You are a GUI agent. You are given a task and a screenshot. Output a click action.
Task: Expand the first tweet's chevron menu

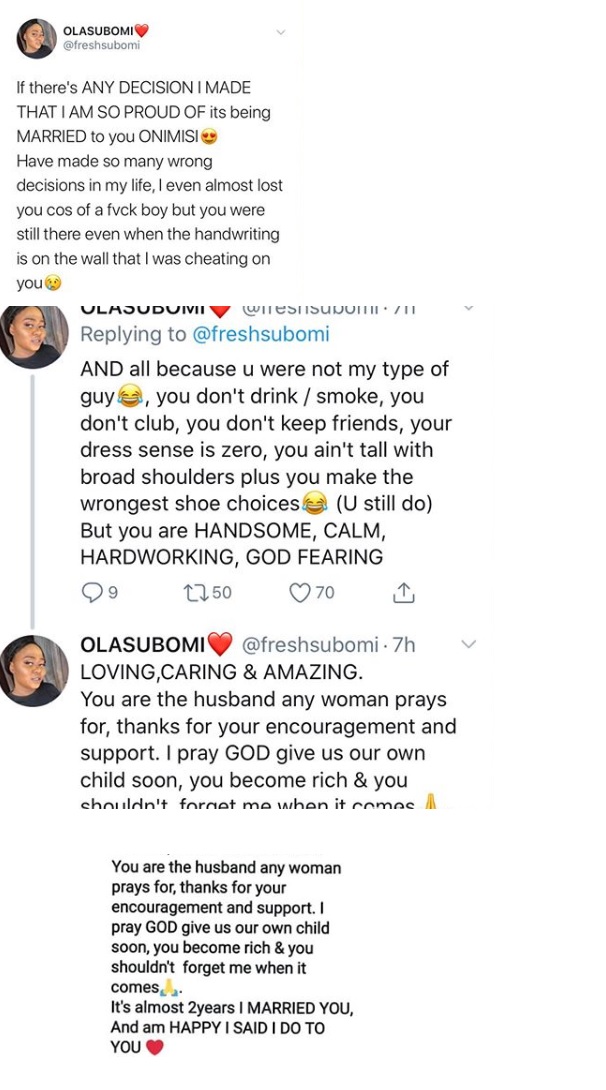[282, 32]
